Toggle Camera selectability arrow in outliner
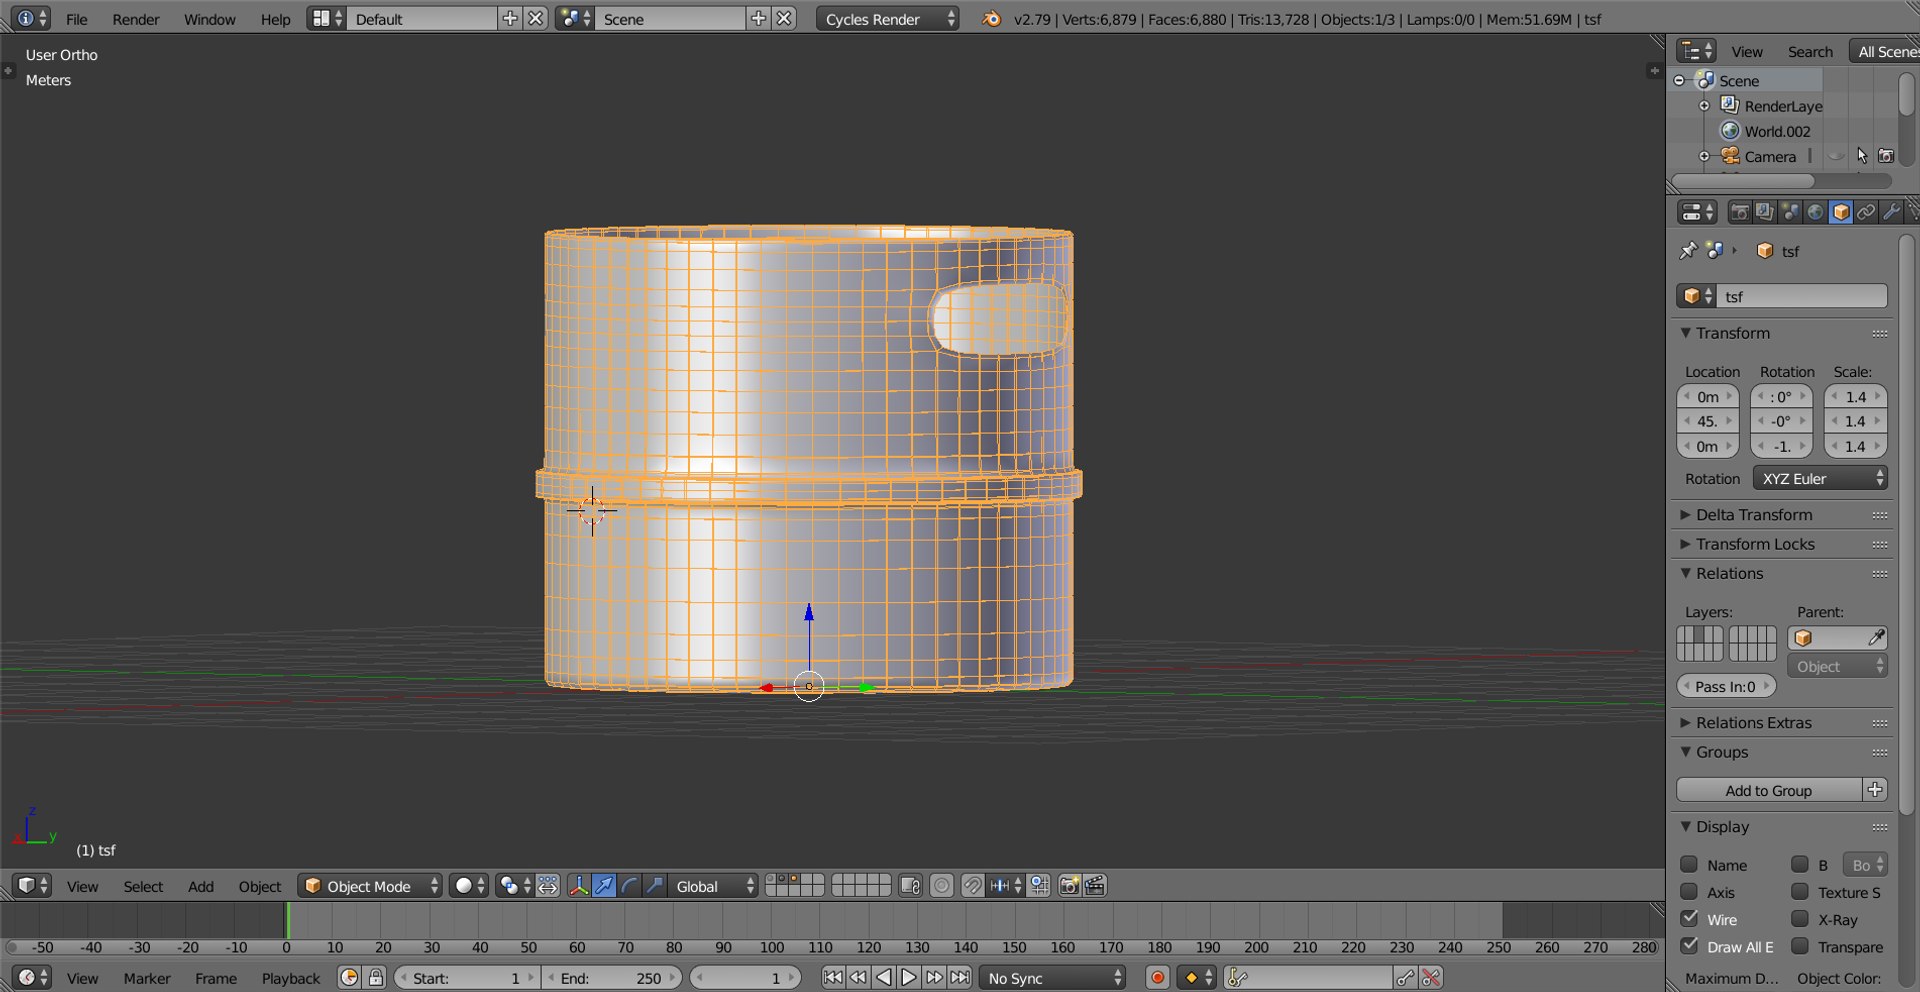The height and width of the screenshot is (992, 1920). tap(1861, 156)
